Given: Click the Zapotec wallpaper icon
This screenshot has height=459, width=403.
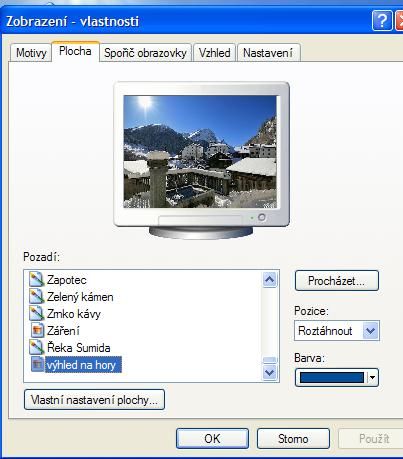Looking at the screenshot, I should (x=36, y=280).
